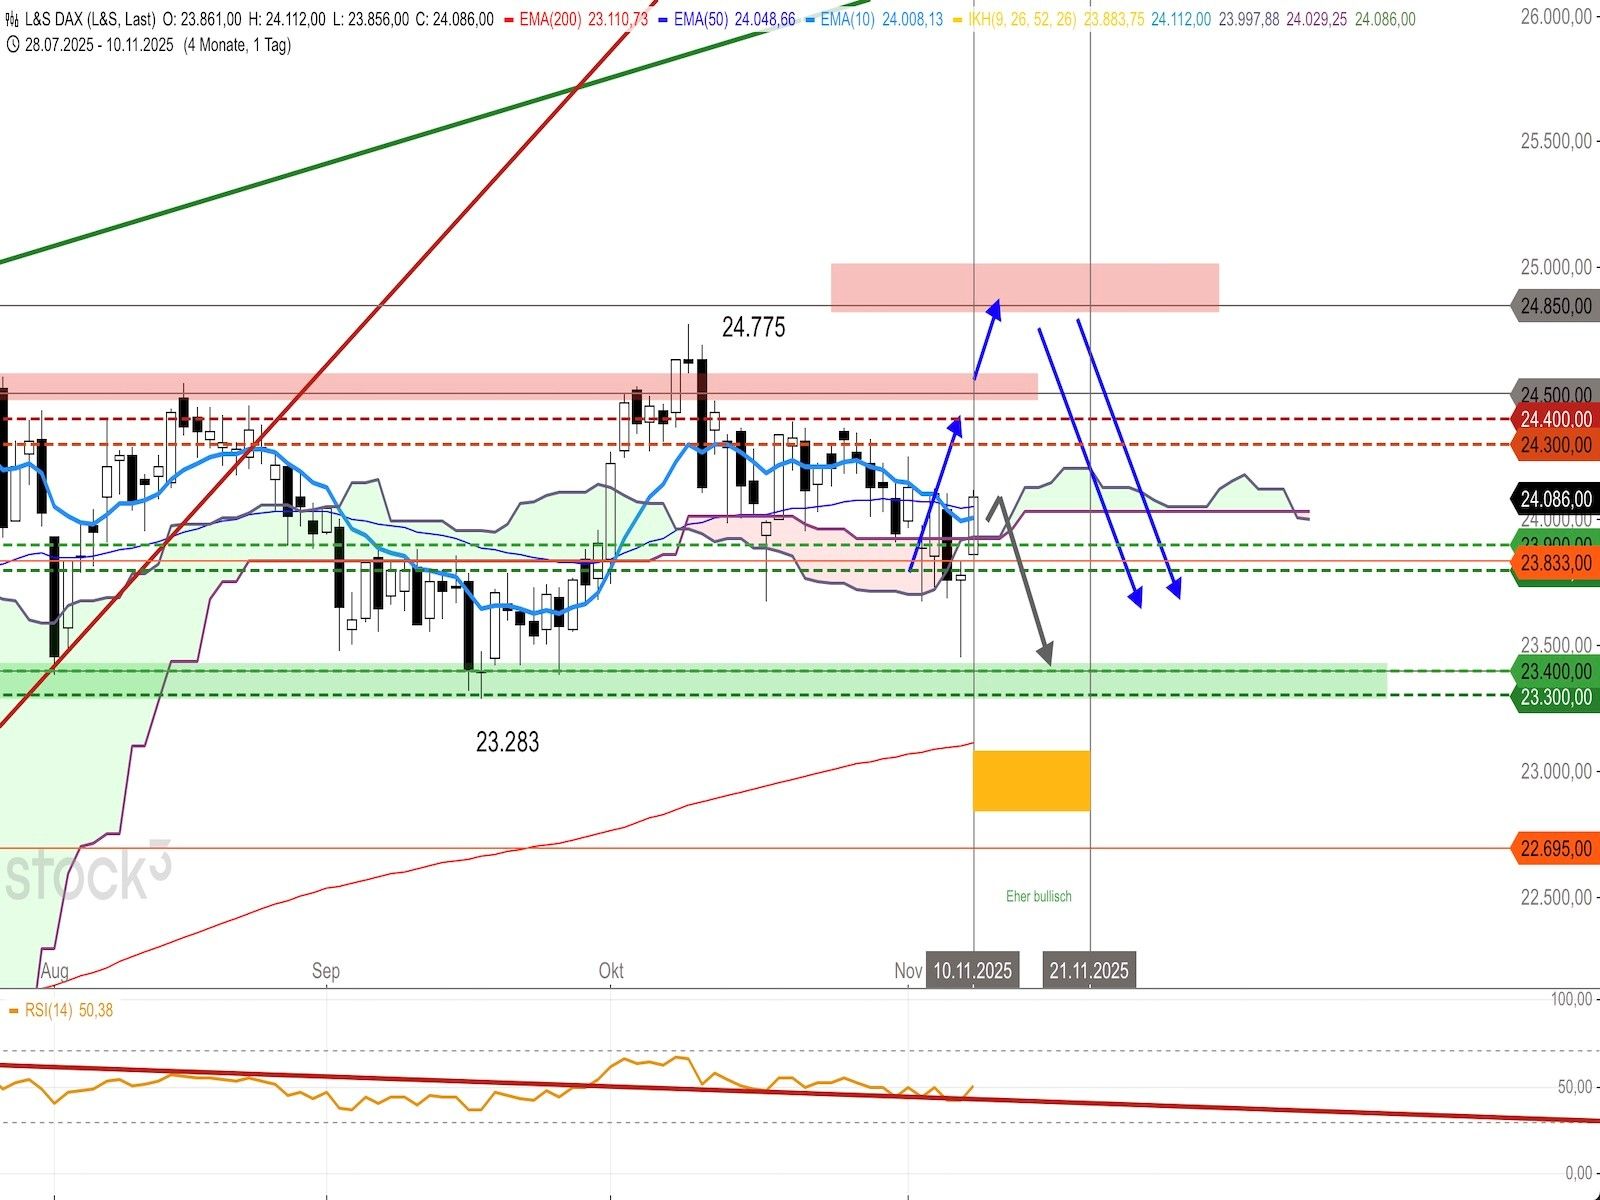Select the 21.11.2025 date marker

point(1088,970)
